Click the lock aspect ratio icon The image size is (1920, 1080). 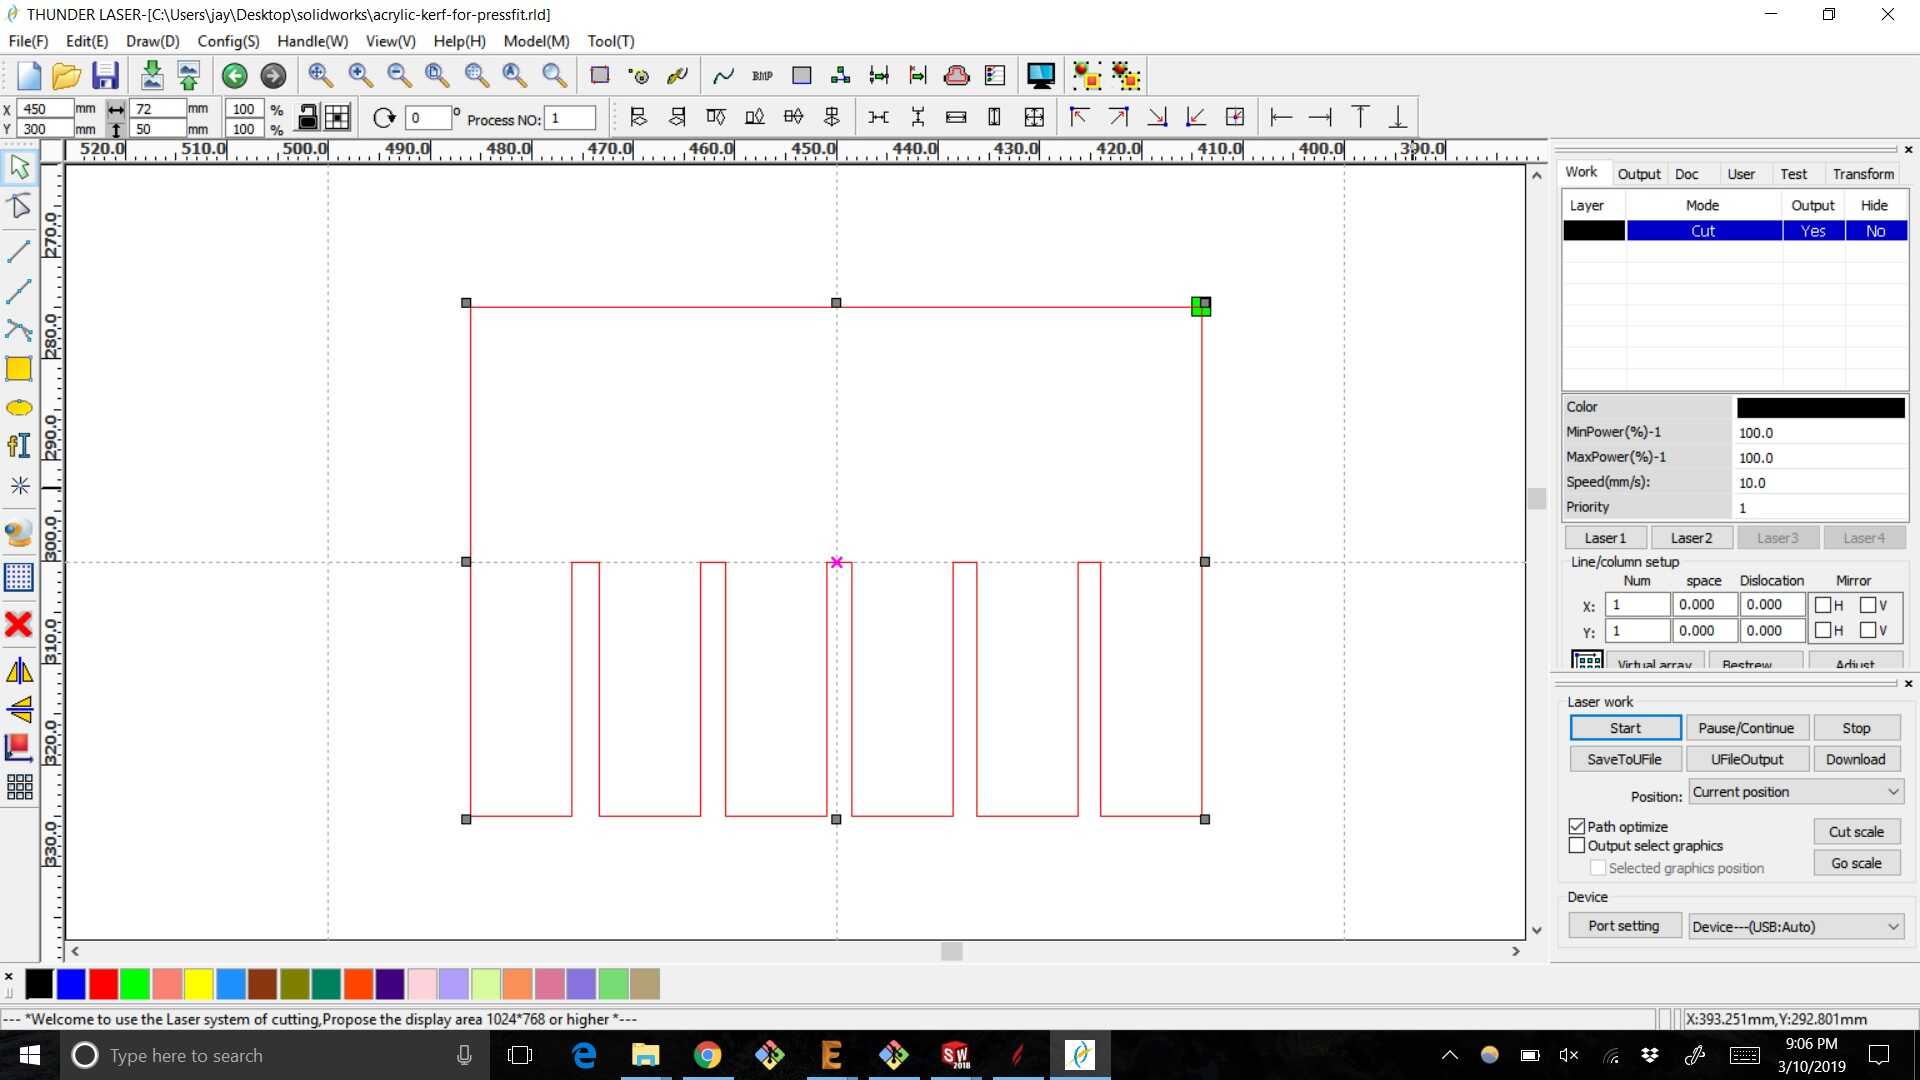(x=308, y=118)
